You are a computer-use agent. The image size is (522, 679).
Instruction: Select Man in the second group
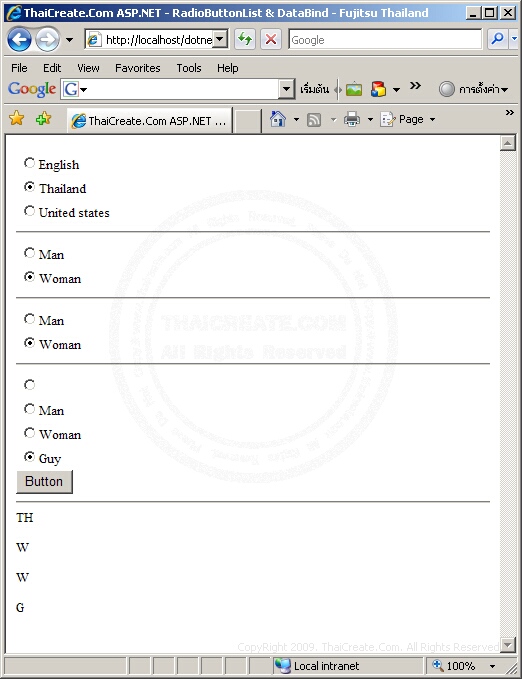click(x=29, y=252)
